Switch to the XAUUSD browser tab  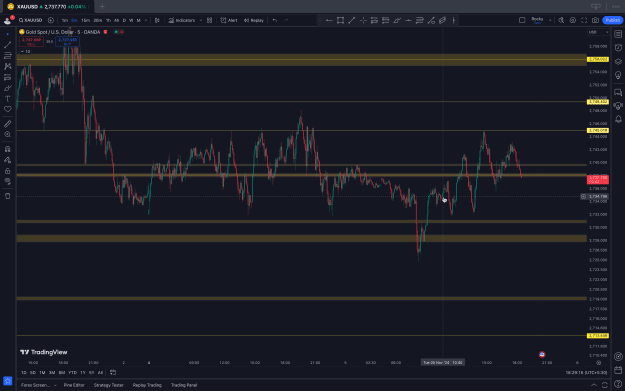tap(47, 6)
